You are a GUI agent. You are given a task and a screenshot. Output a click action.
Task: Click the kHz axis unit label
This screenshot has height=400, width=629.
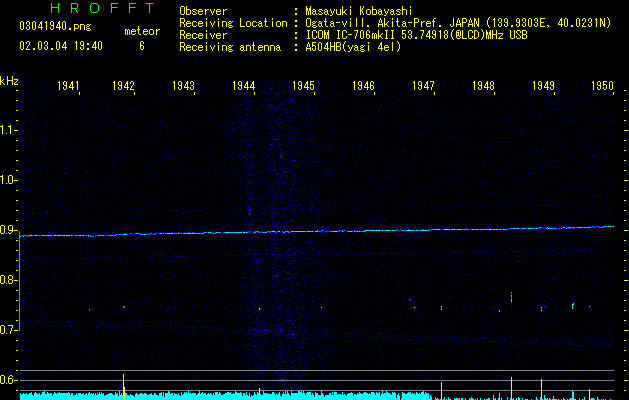[9, 81]
